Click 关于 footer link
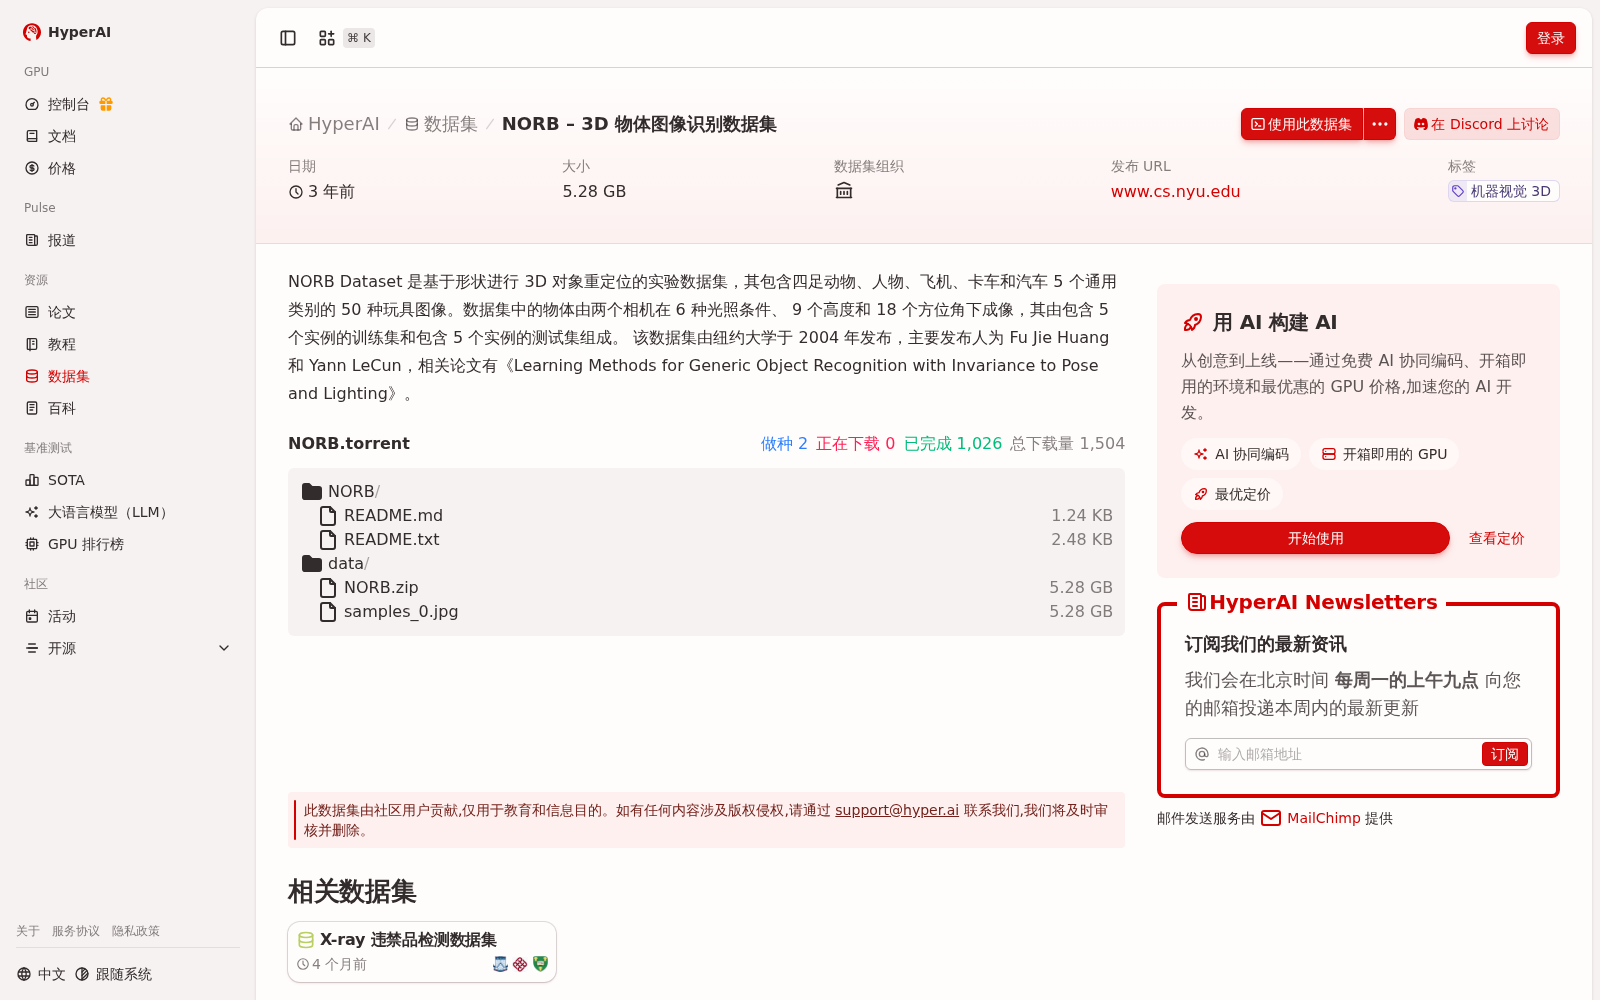Screen dimensions: 1600x1000 click(28, 931)
